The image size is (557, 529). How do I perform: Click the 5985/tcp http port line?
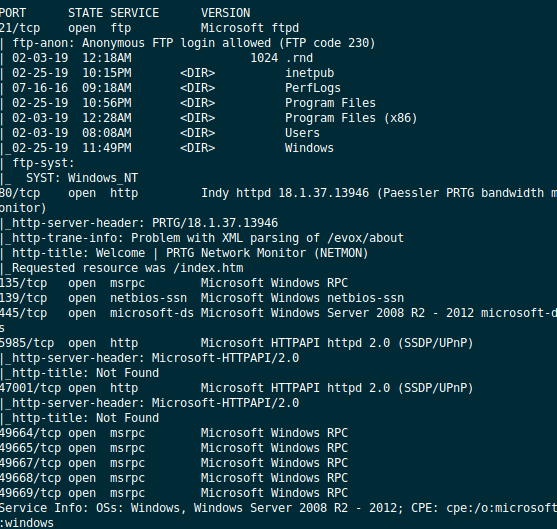pos(237,343)
